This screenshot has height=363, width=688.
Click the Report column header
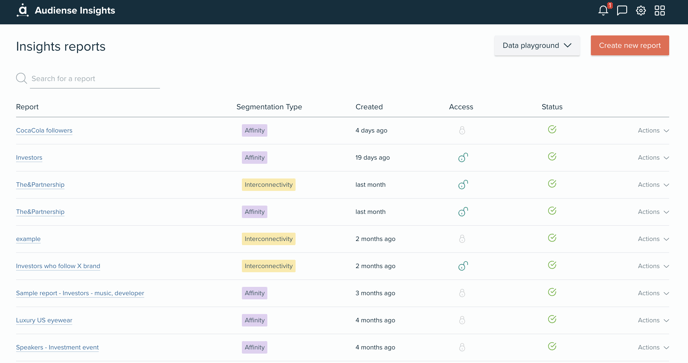tap(27, 107)
